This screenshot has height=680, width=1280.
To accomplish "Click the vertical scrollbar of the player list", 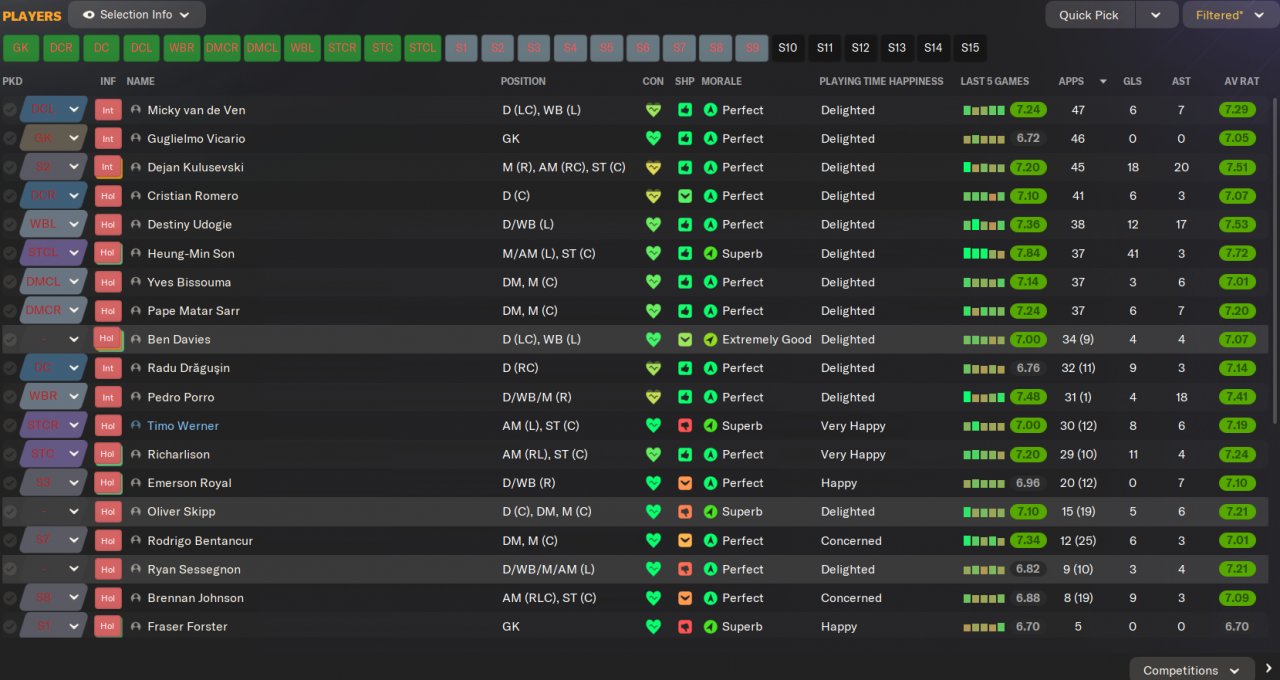I will pos(1274,260).
